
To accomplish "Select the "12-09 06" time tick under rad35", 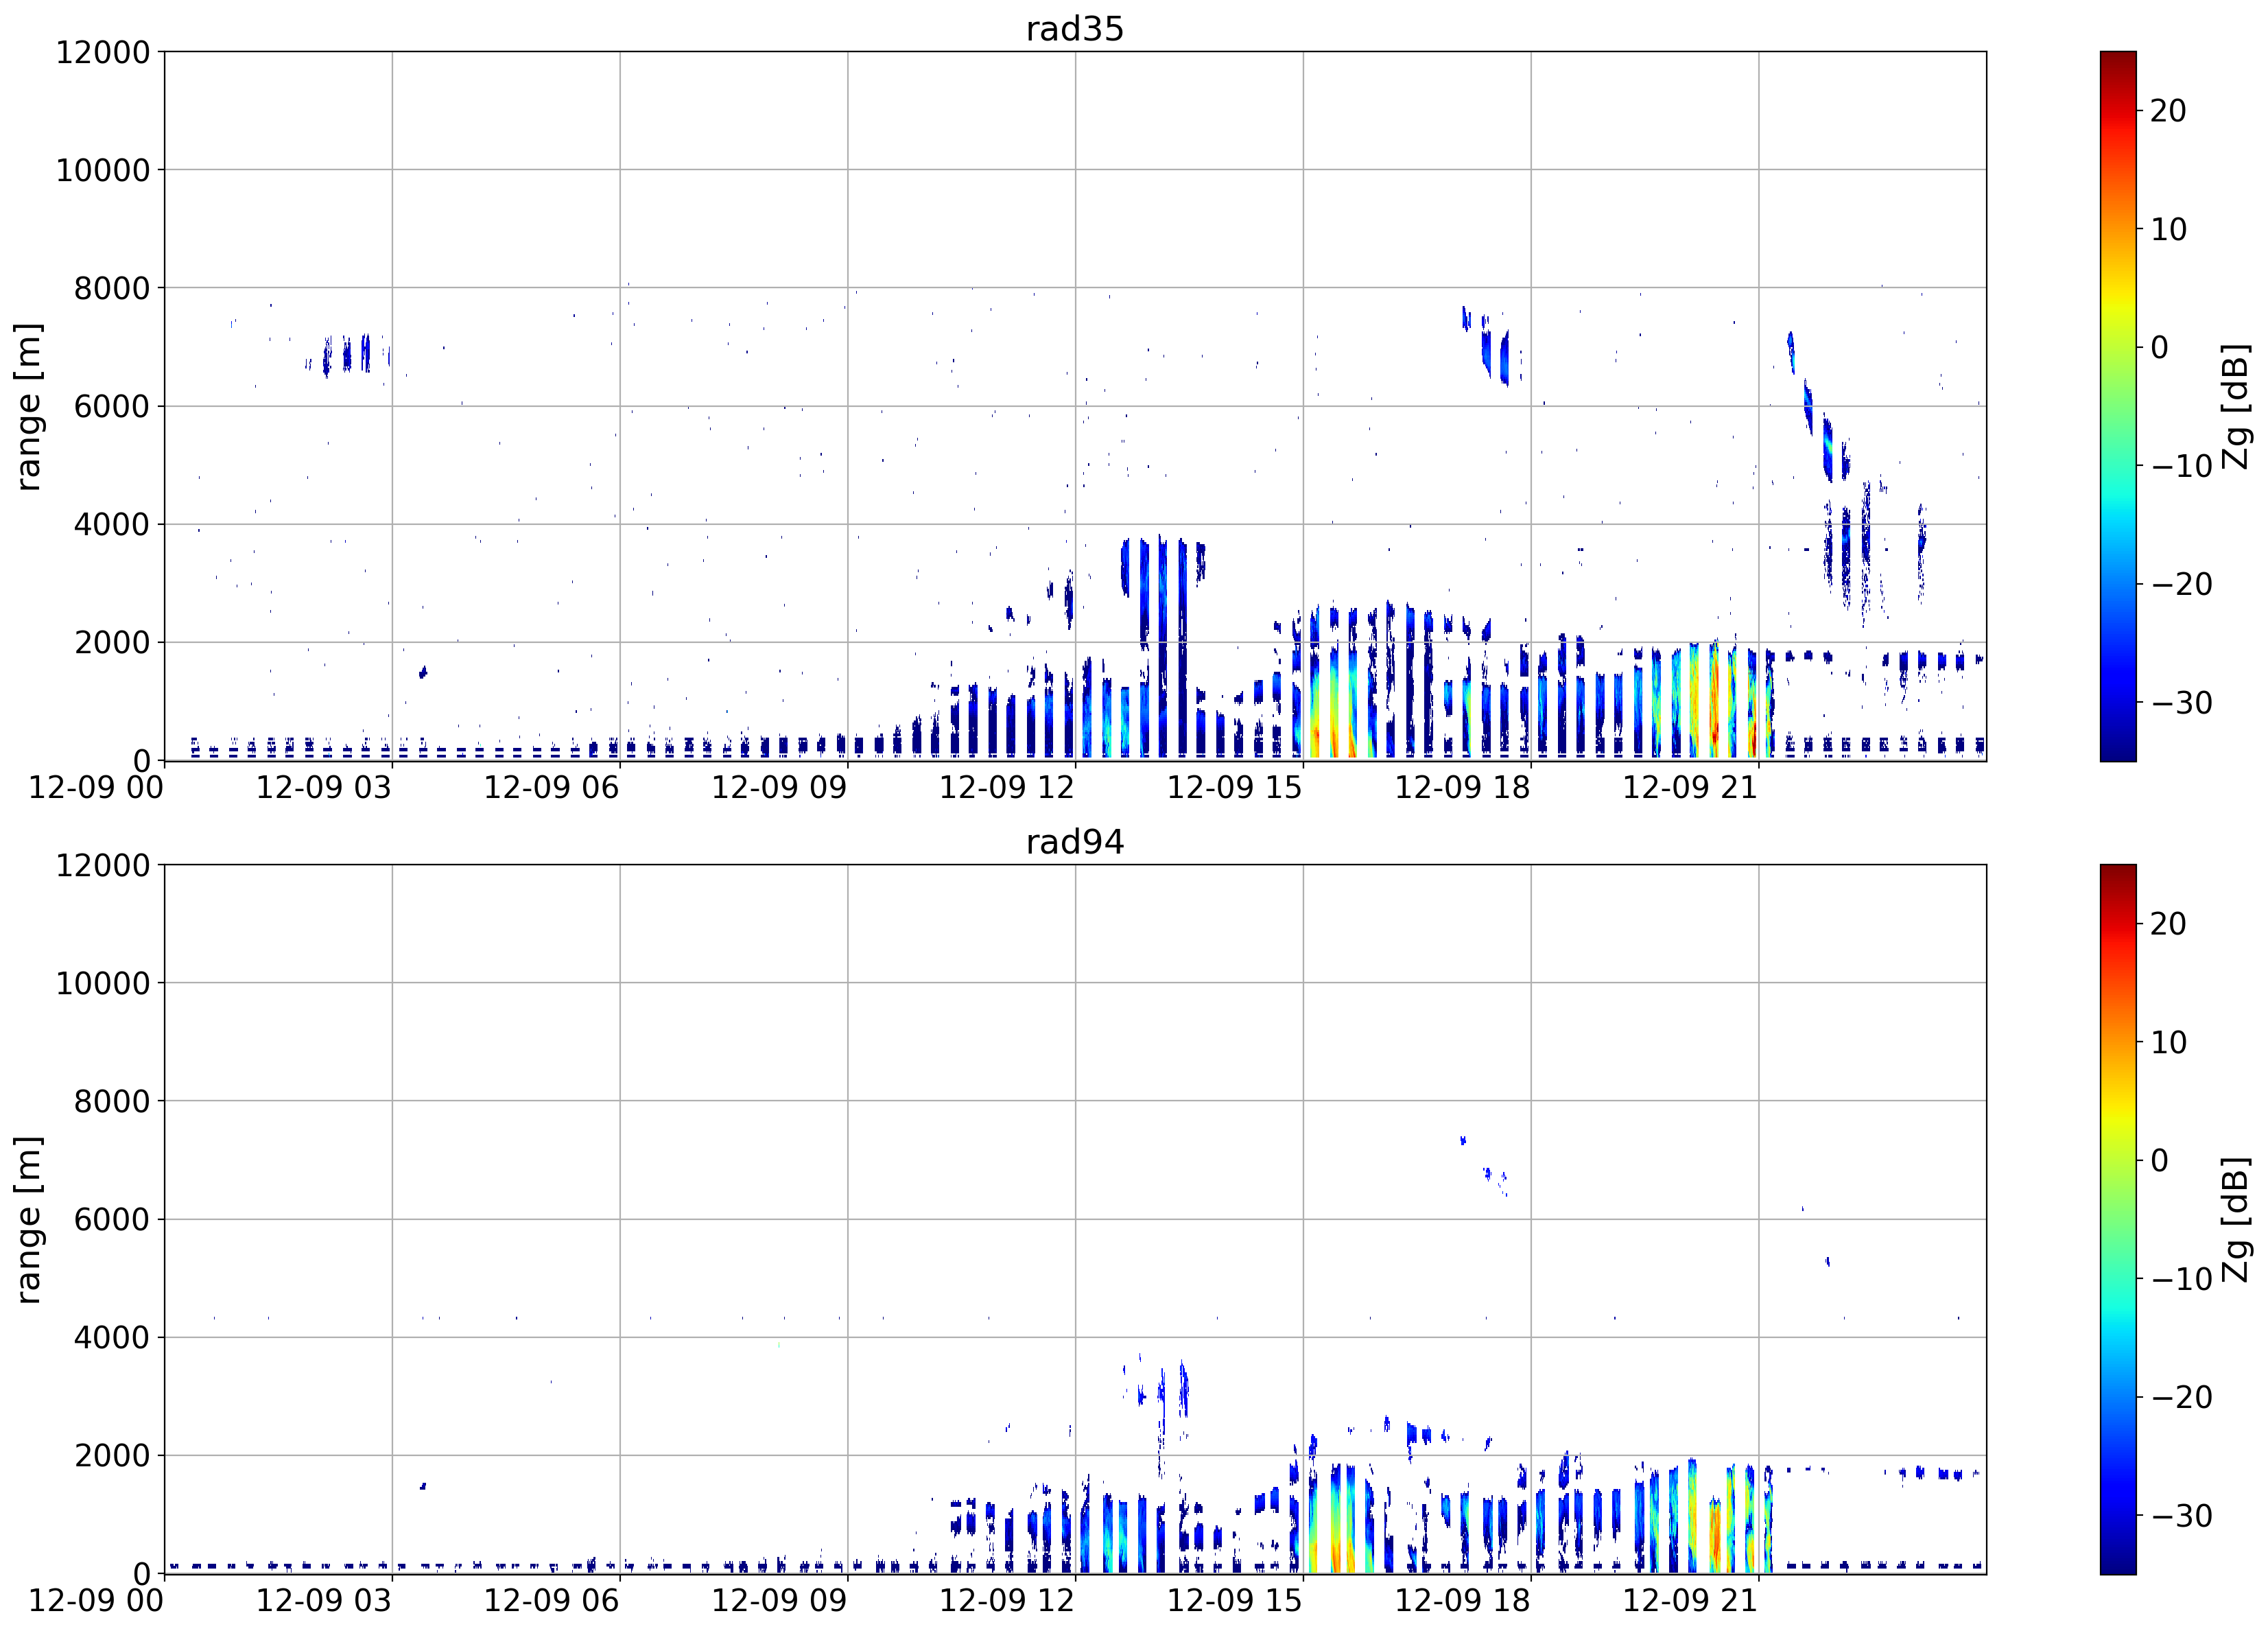I will (x=552, y=788).
